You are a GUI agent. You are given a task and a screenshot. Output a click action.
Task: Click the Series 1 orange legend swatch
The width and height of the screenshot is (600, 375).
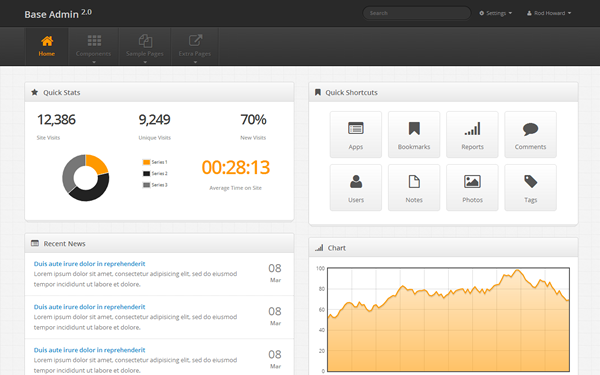click(x=146, y=162)
